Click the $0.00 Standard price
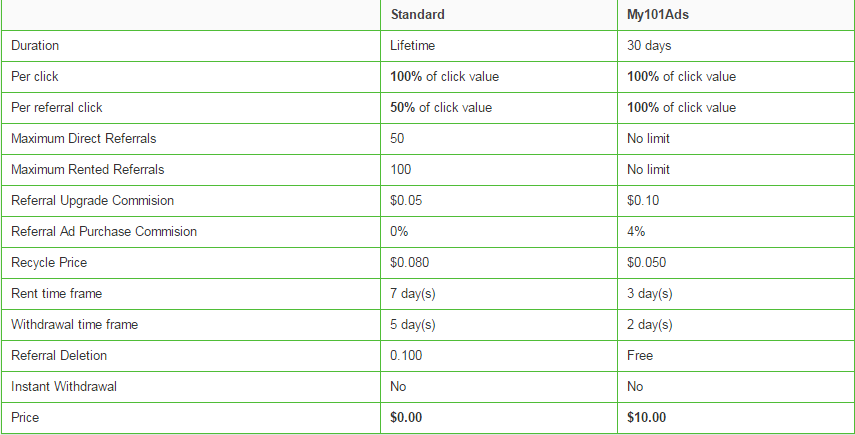The width and height of the screenshot is (855, 435). (x=406, y=418)
